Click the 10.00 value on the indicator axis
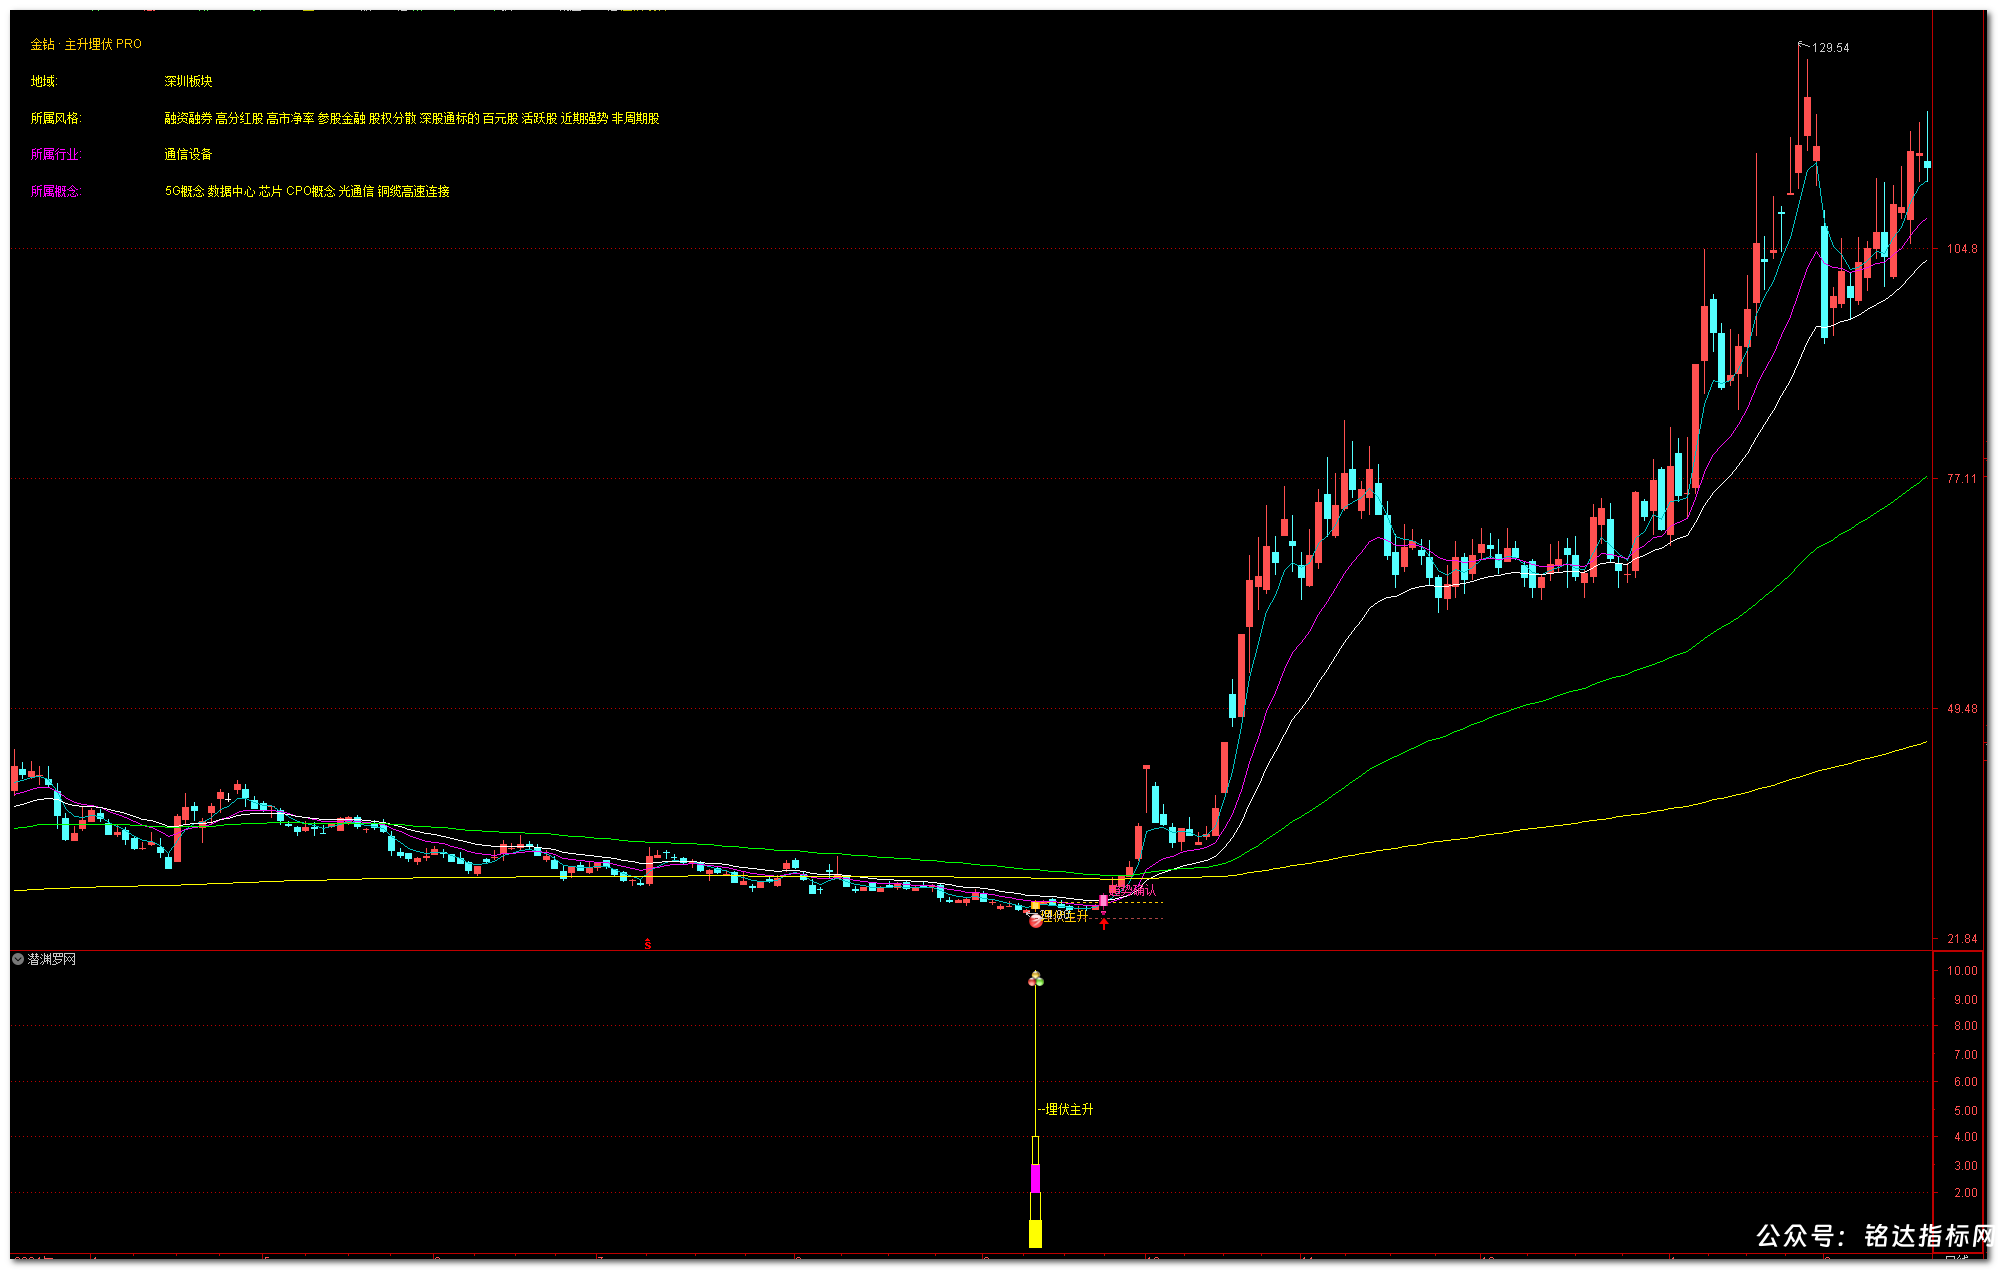The image size is (1998, 1270). pyautogui.click(x=1962, y=971)
